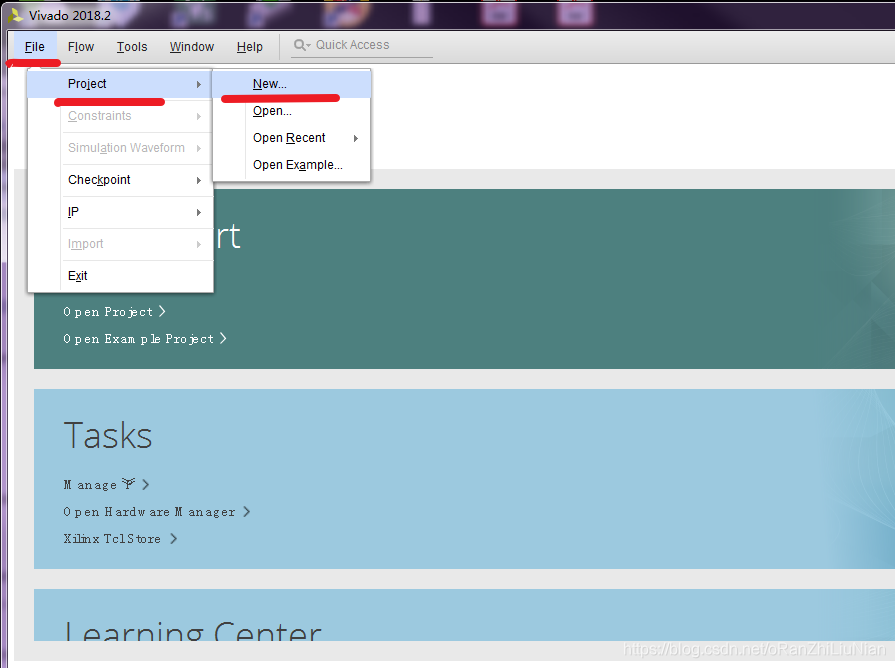
Task: Select the Project submenu entry
Action: [120, 84]
